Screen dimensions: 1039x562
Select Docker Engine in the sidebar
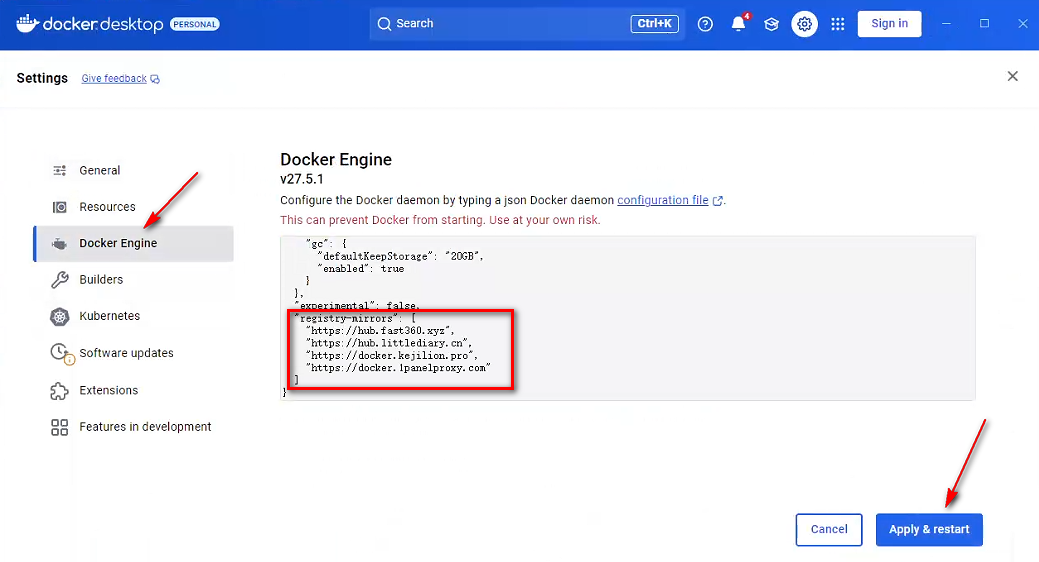click(133, 243)
